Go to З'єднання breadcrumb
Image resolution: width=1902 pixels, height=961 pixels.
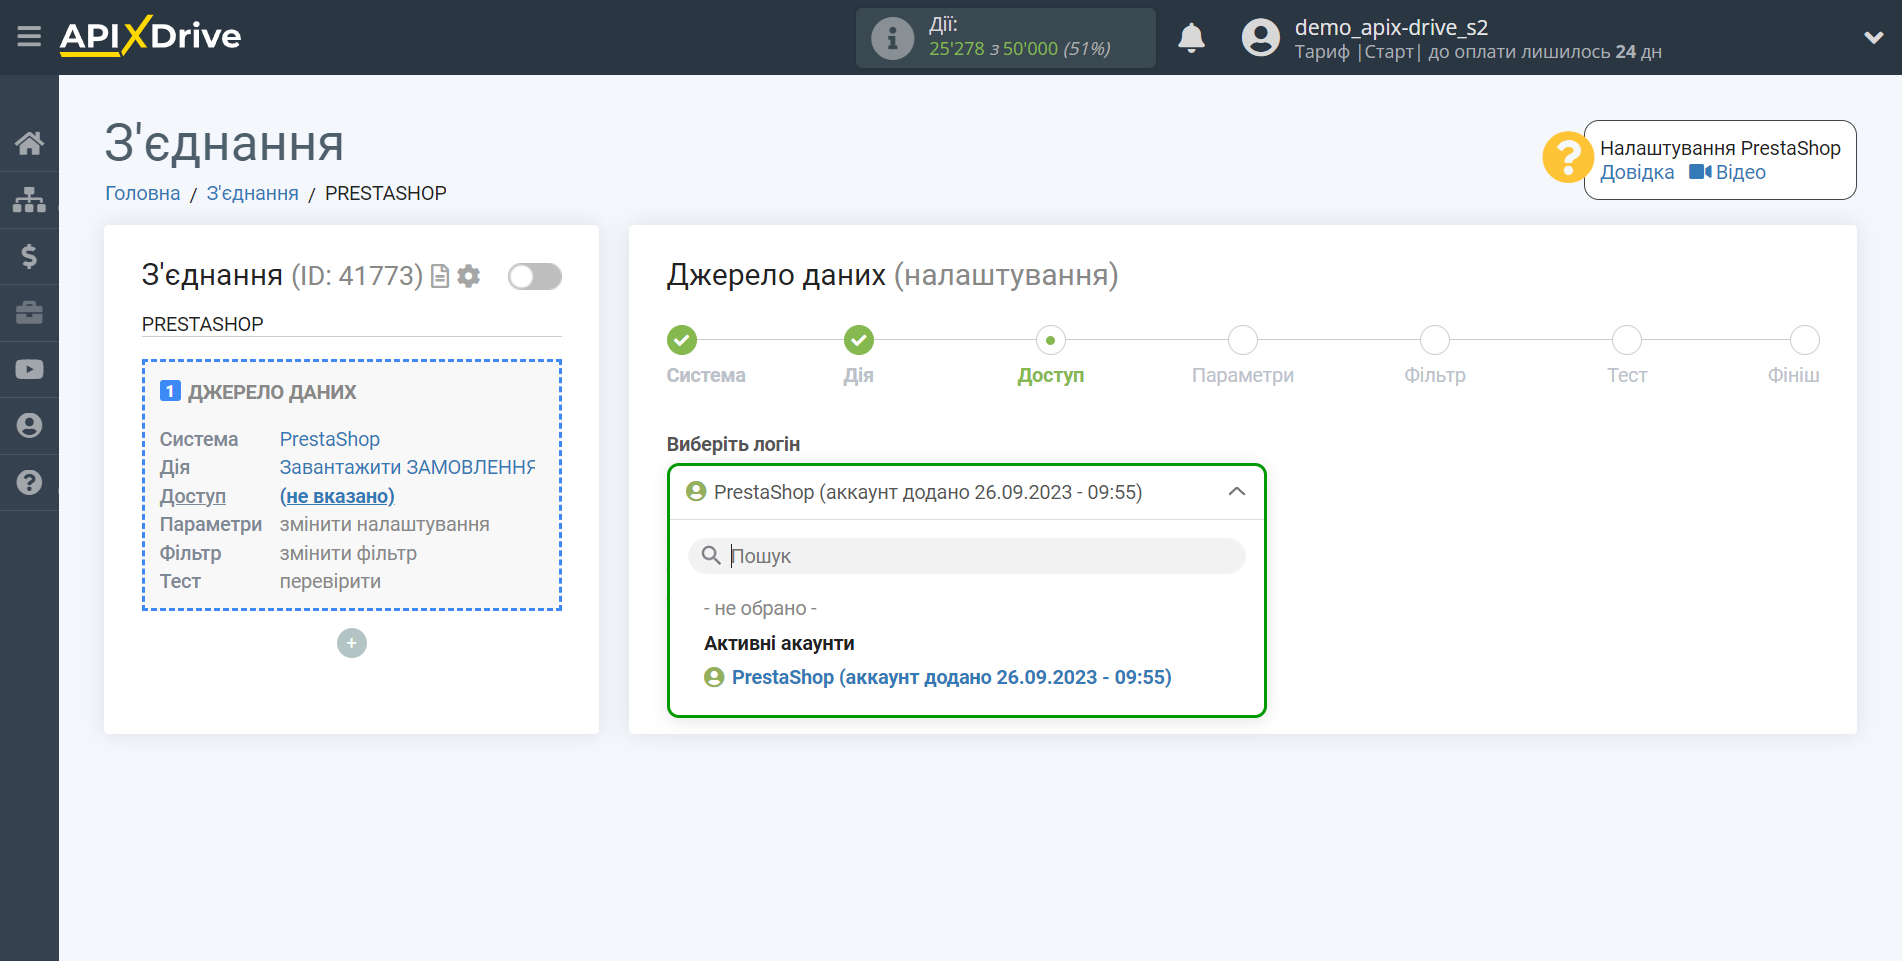coord(252,193)
